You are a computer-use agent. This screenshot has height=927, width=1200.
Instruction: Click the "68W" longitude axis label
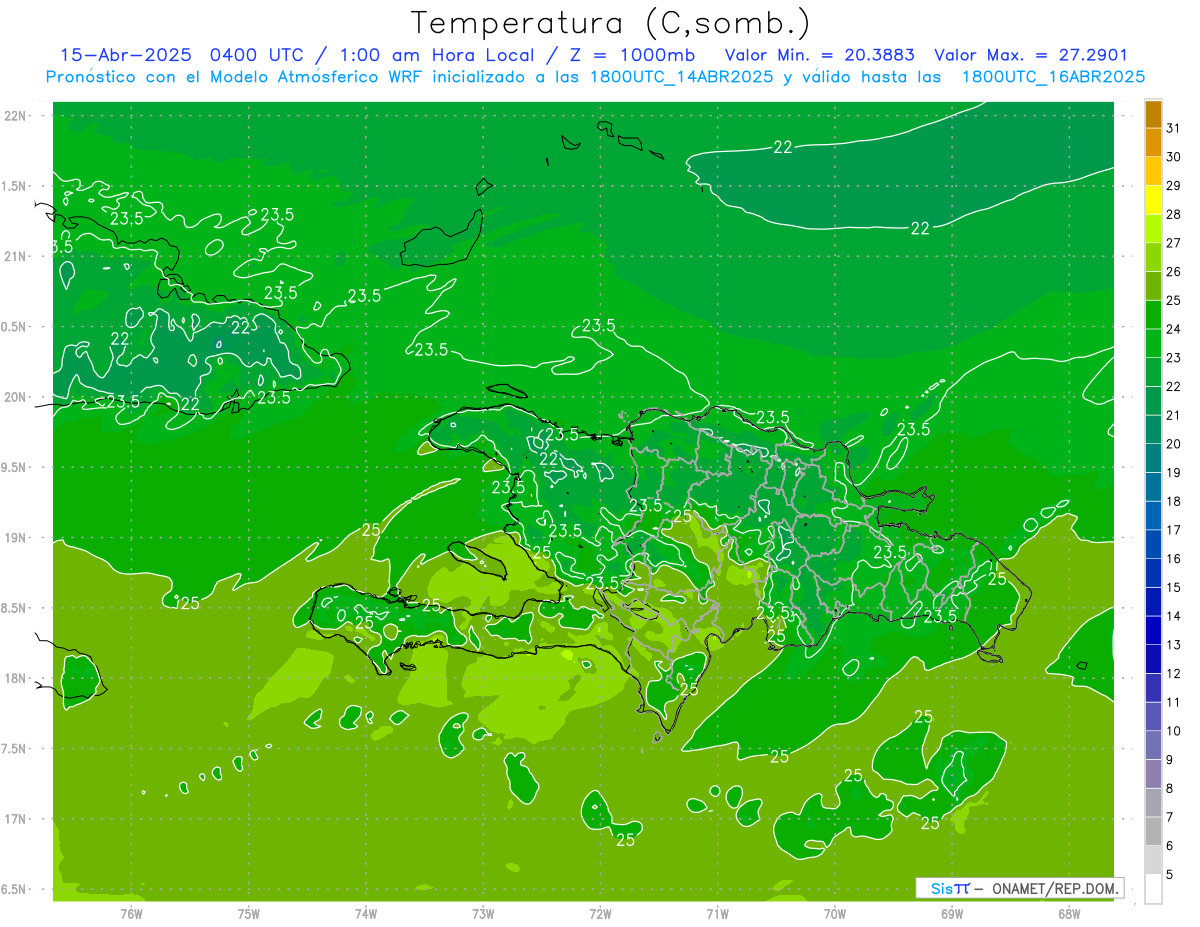click(x=1069, y=914)
